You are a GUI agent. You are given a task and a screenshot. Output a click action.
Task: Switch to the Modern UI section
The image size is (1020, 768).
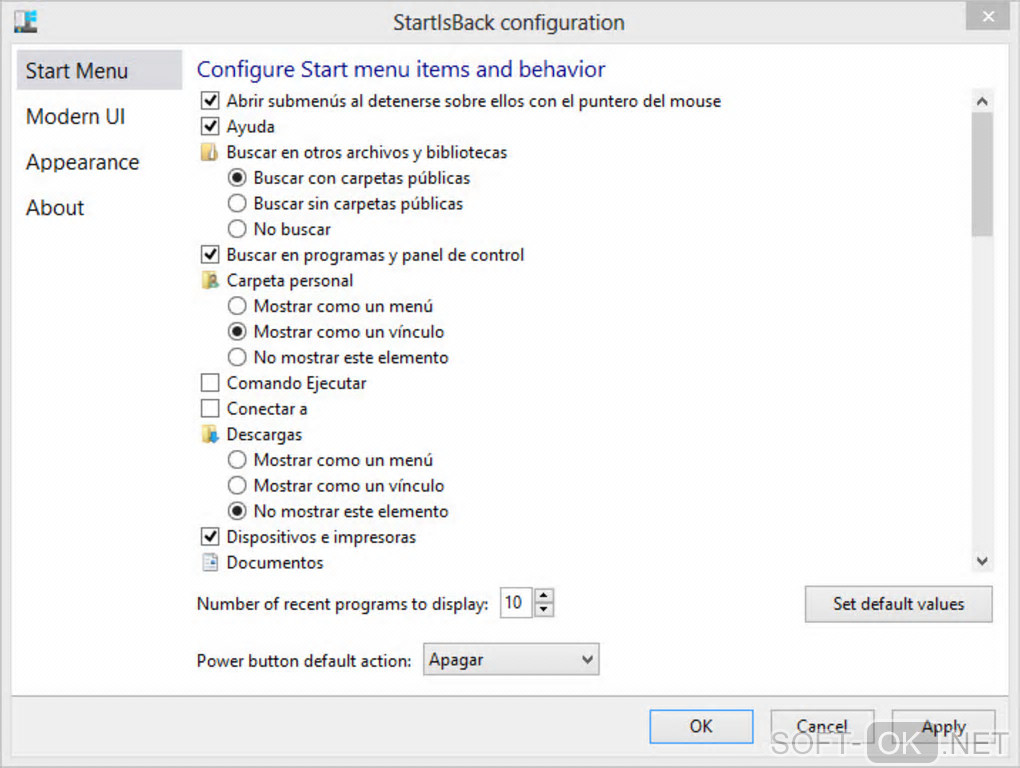[x=75, y=116]
